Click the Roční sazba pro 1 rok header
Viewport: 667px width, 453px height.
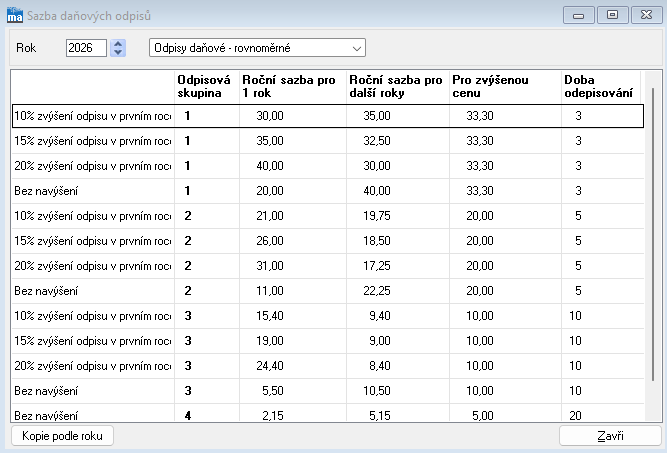tap(293, 86)
